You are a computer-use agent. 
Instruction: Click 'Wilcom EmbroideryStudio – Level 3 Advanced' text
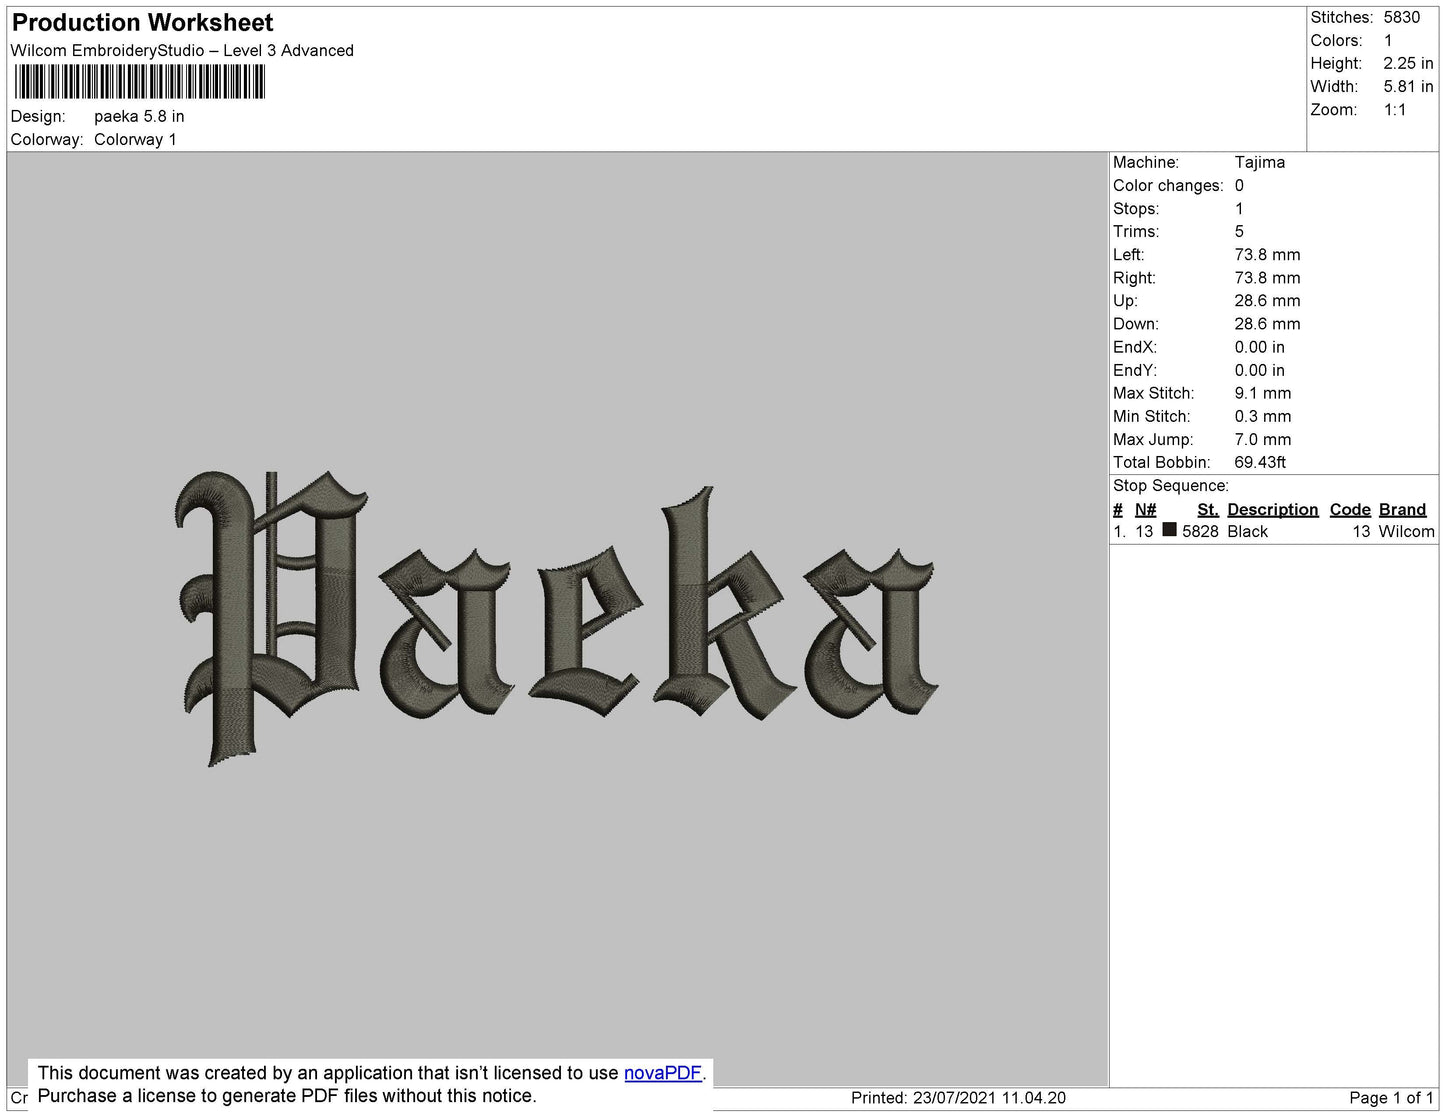click(182, 51)
